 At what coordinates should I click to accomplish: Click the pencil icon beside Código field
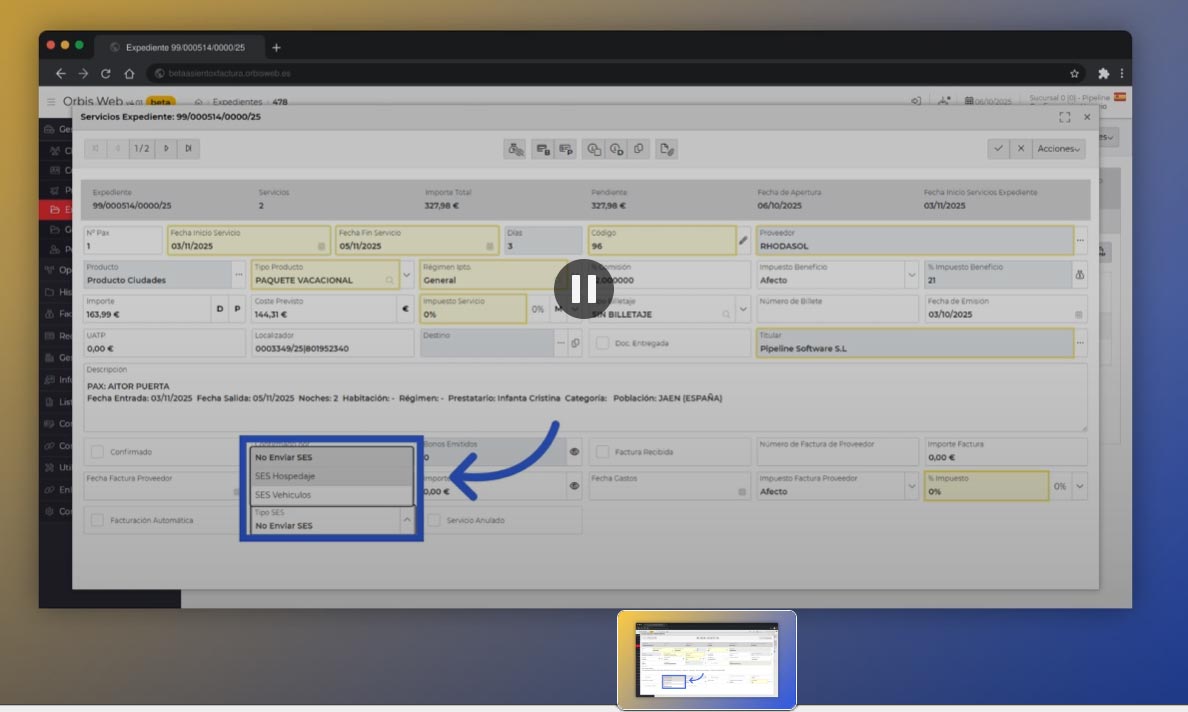tap(743, 240)
